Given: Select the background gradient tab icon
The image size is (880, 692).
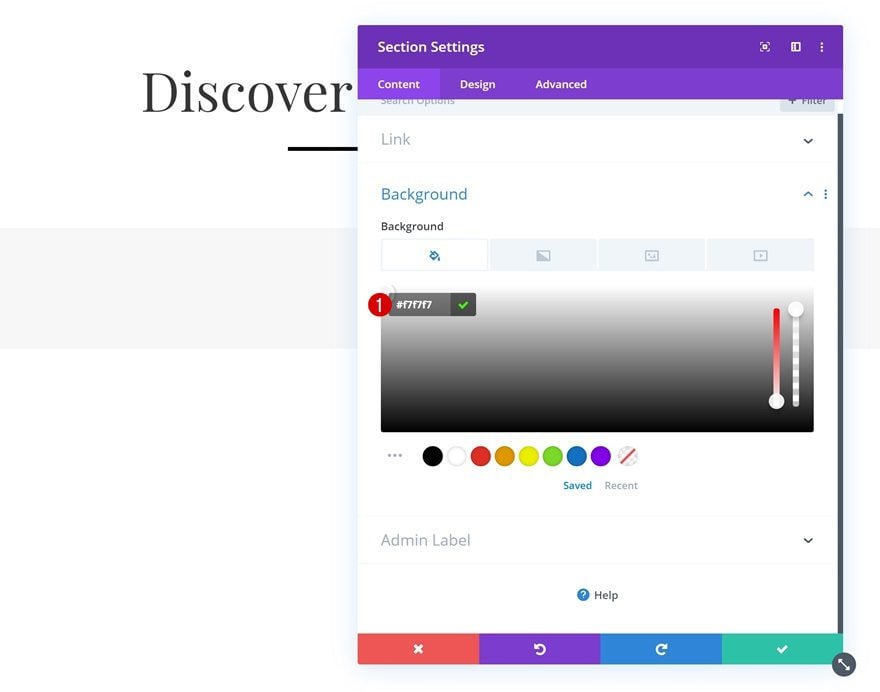Looking at the screenshot, I should (543, 255).
